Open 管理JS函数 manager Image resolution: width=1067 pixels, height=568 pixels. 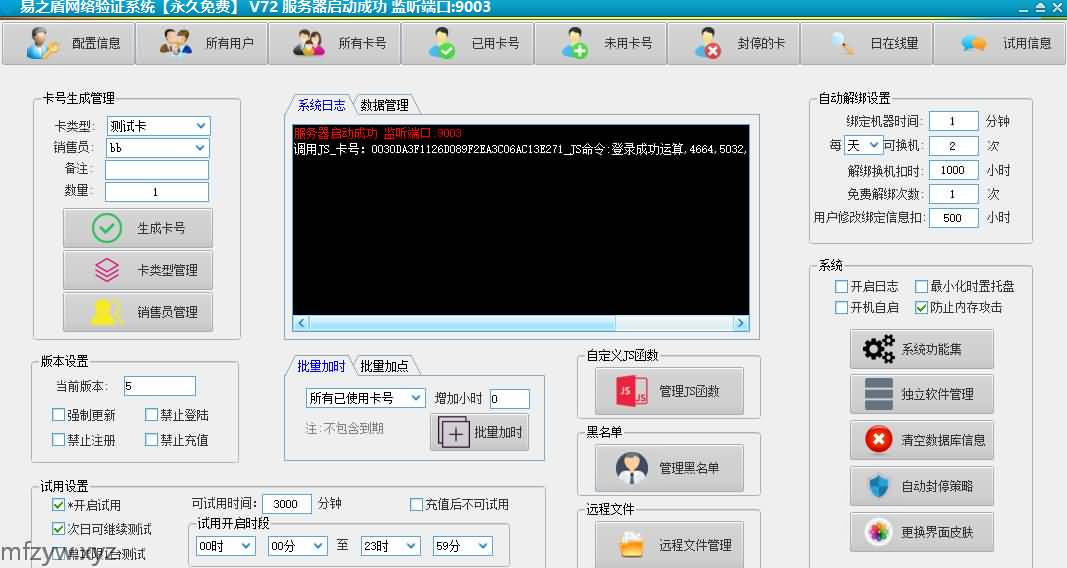point(669,391)
